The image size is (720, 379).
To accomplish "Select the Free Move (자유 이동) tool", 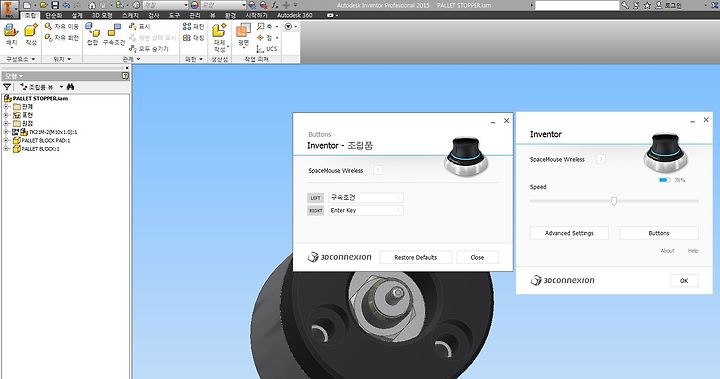I will [x=62, y=27].
